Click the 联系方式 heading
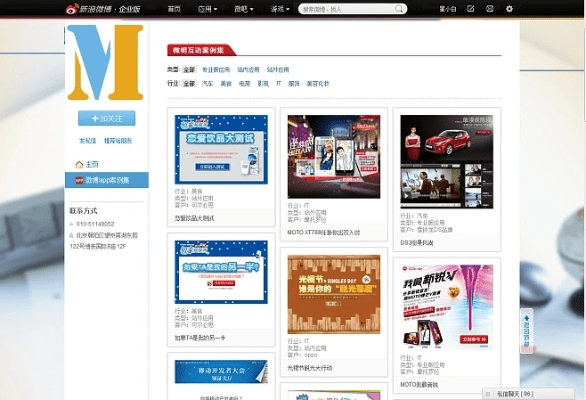This screenshot has width=586, height=400. tap(83, 211)
